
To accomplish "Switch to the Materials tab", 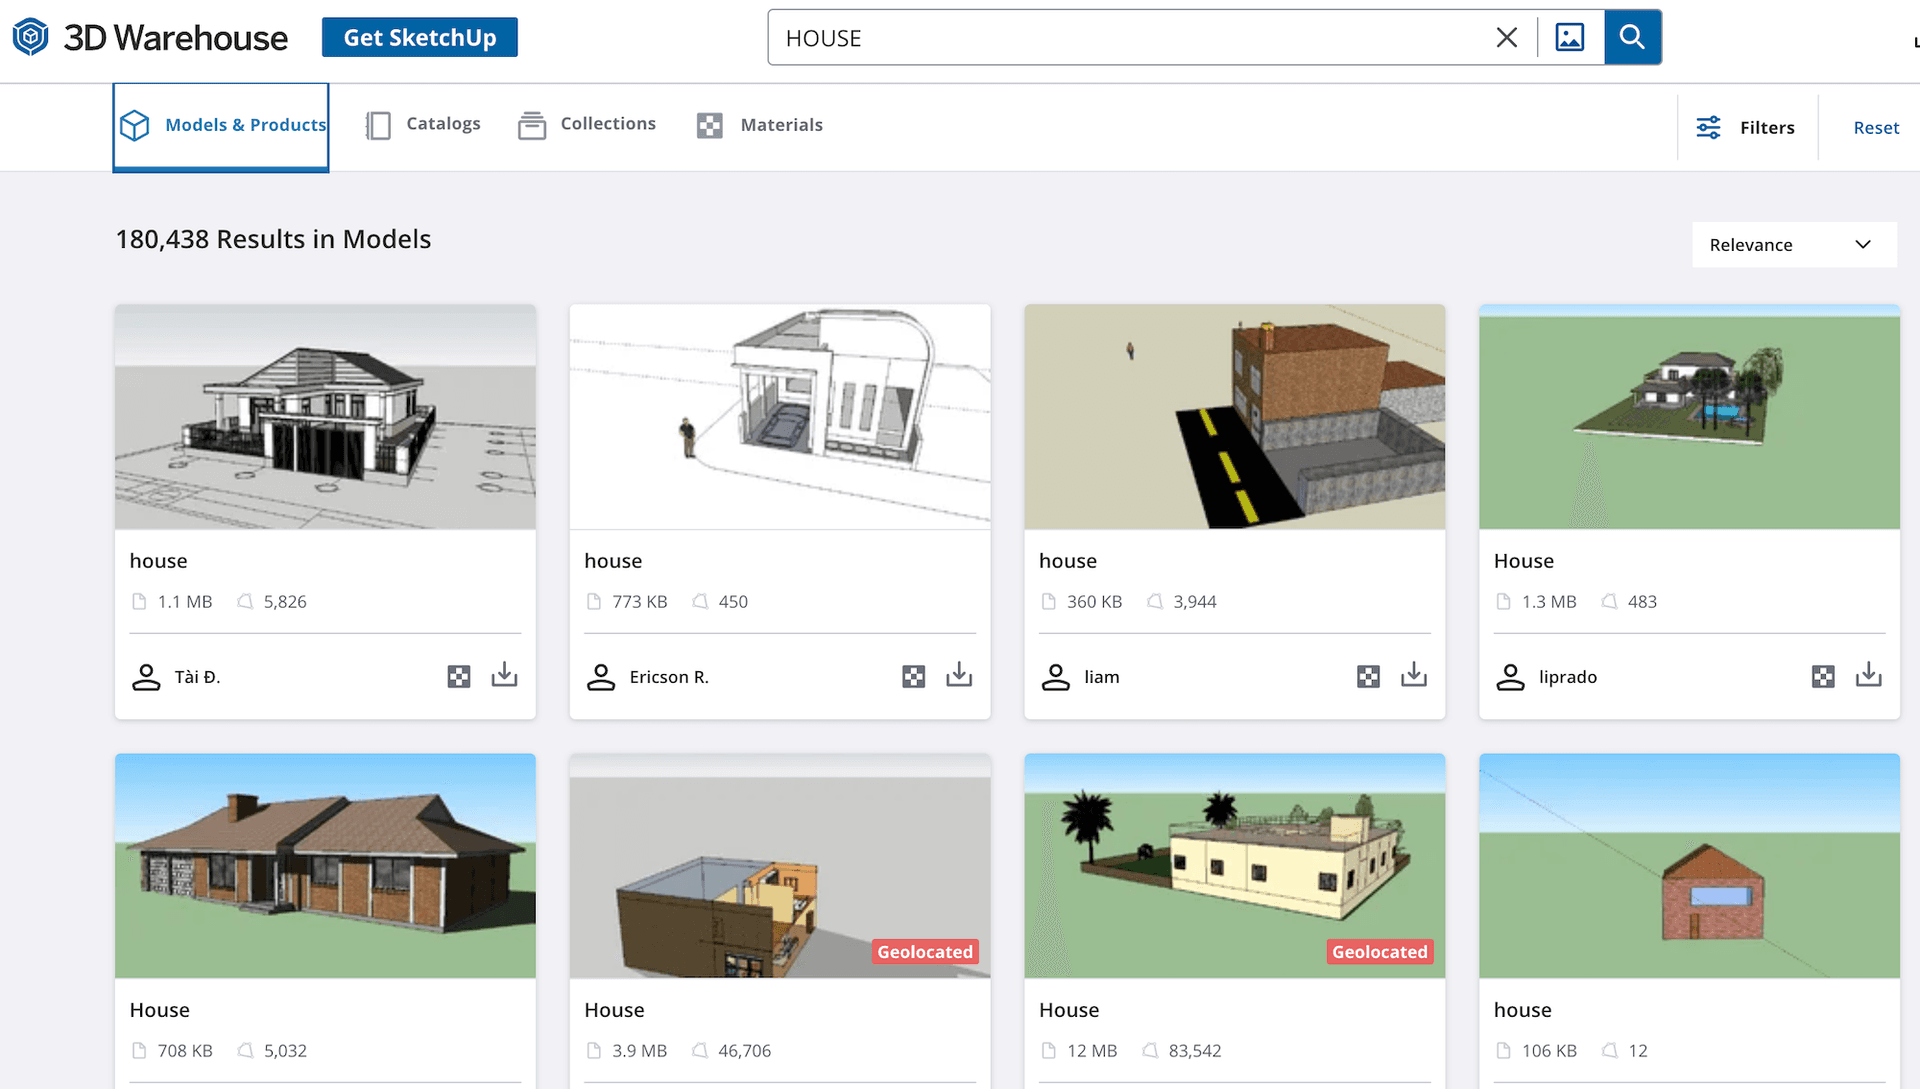I will (x=760, y=125).
